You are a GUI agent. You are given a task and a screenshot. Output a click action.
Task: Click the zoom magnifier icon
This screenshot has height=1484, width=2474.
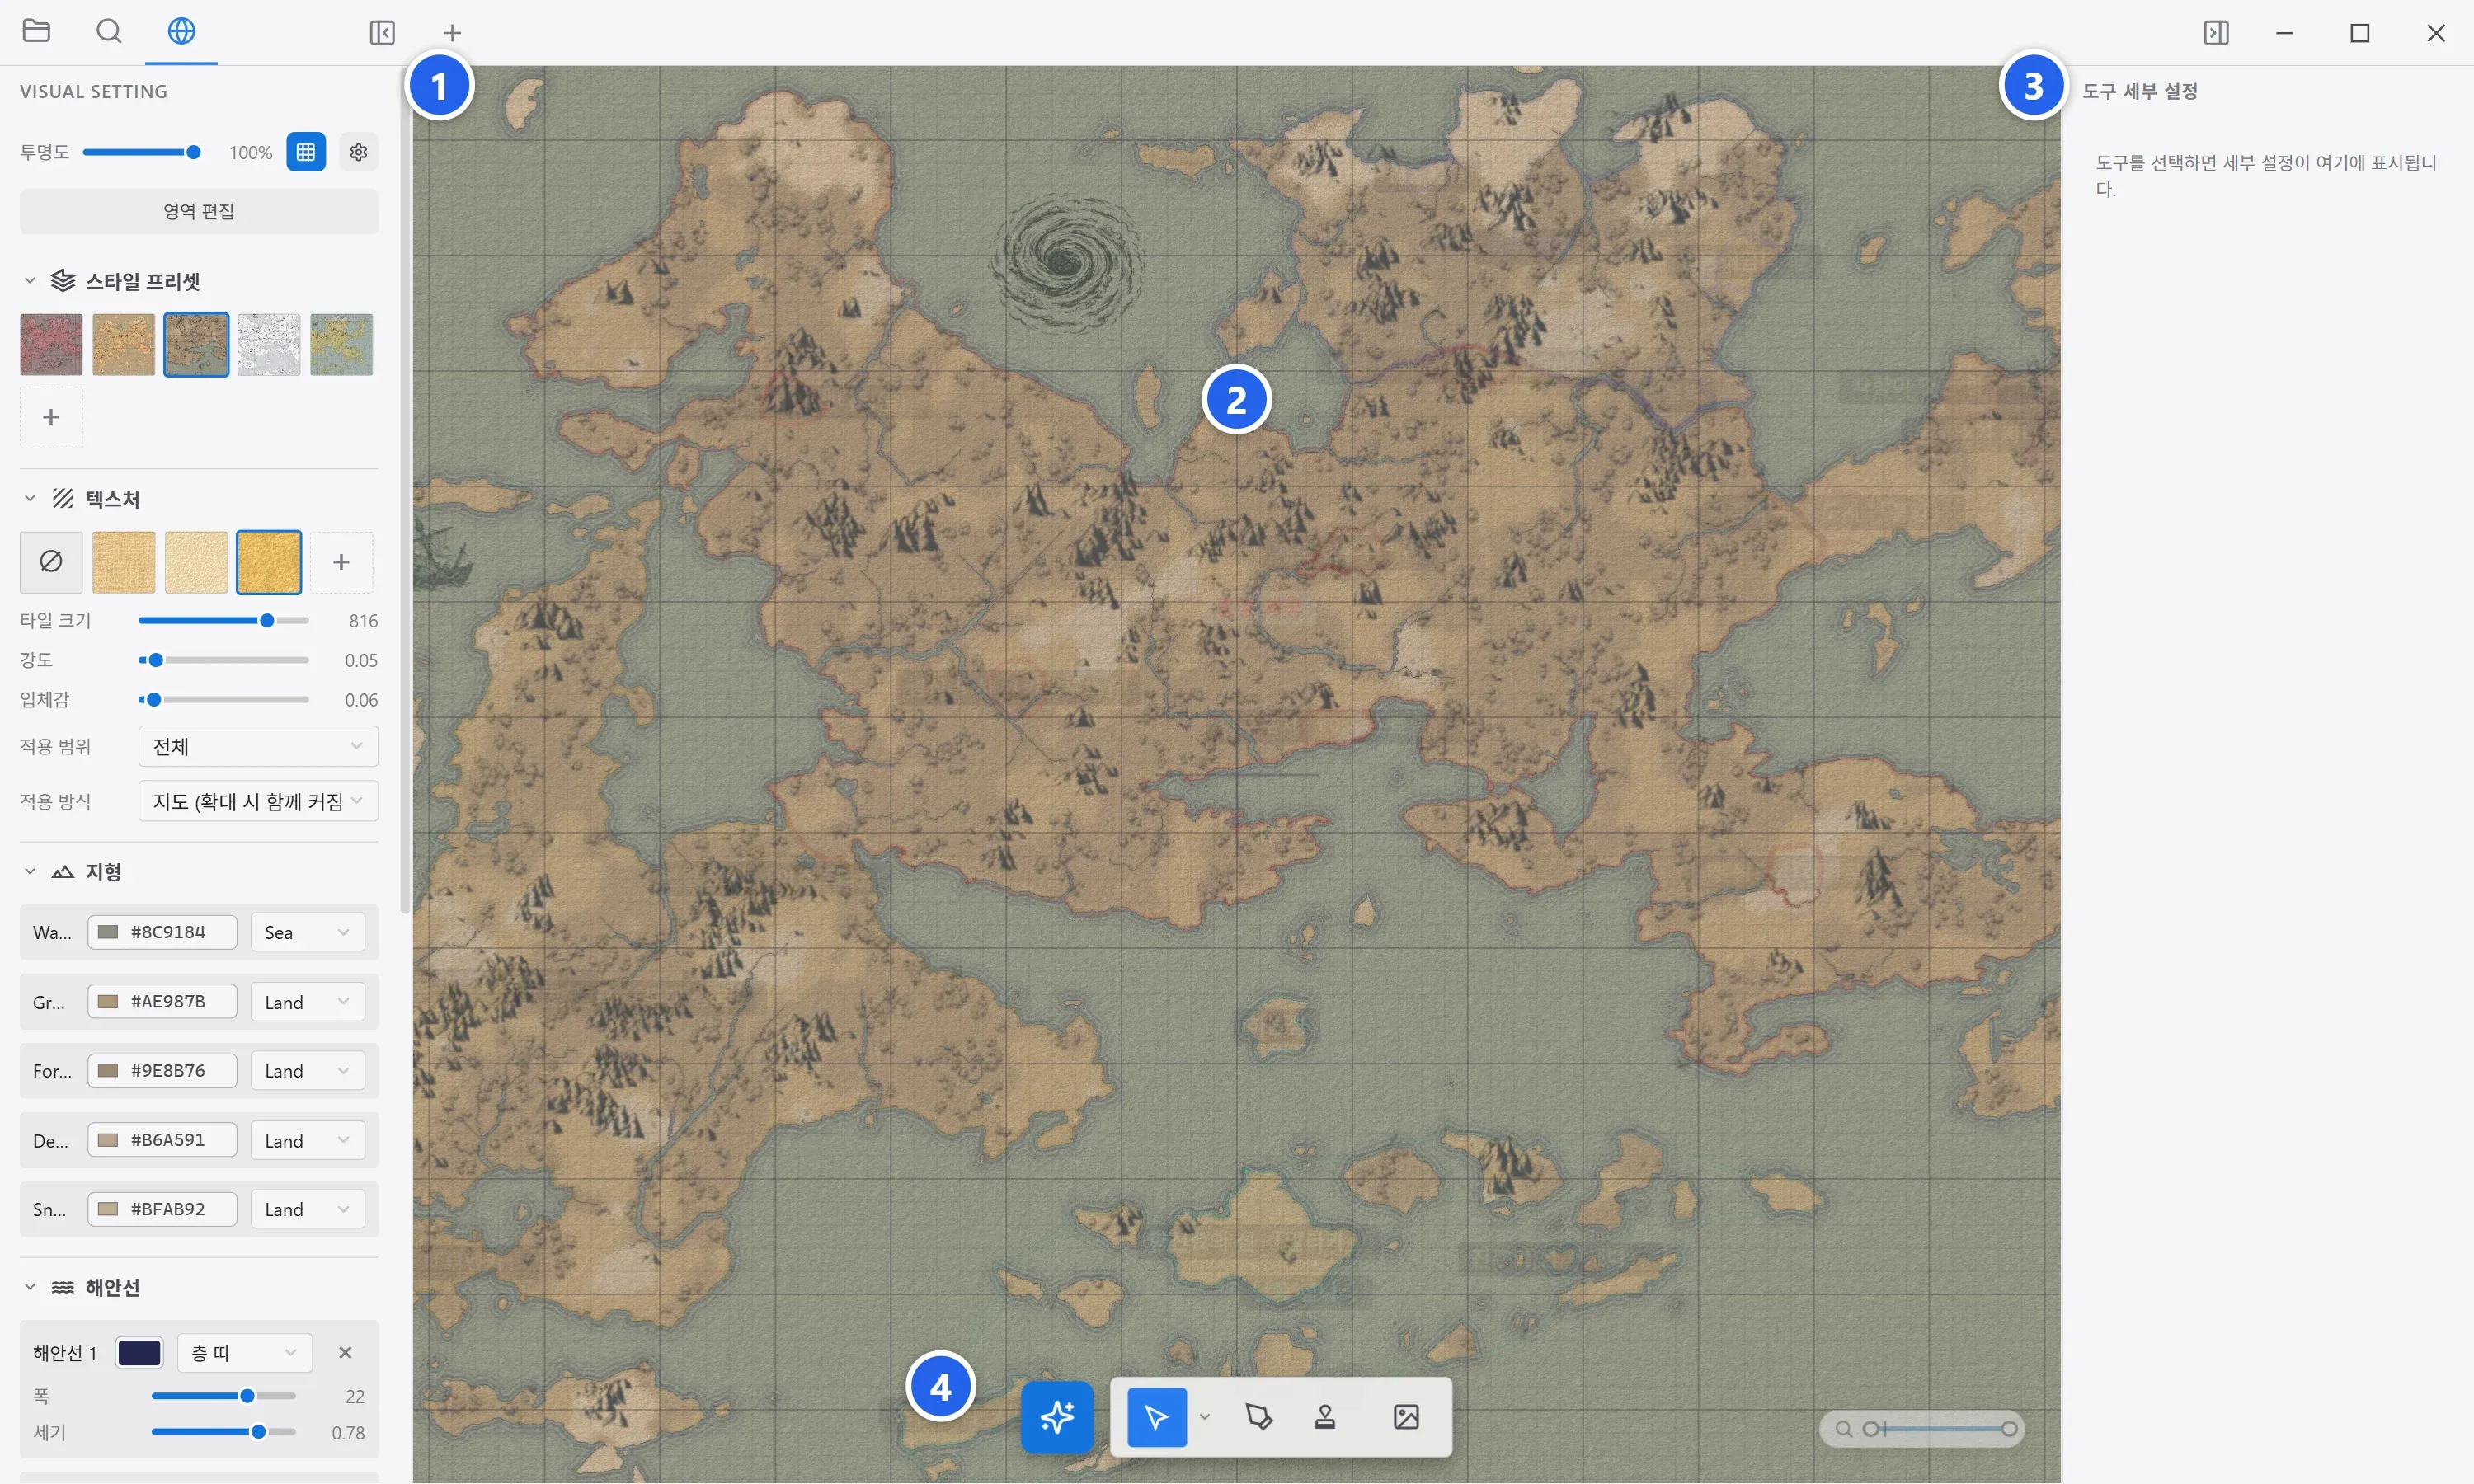coord(1844,1429)
